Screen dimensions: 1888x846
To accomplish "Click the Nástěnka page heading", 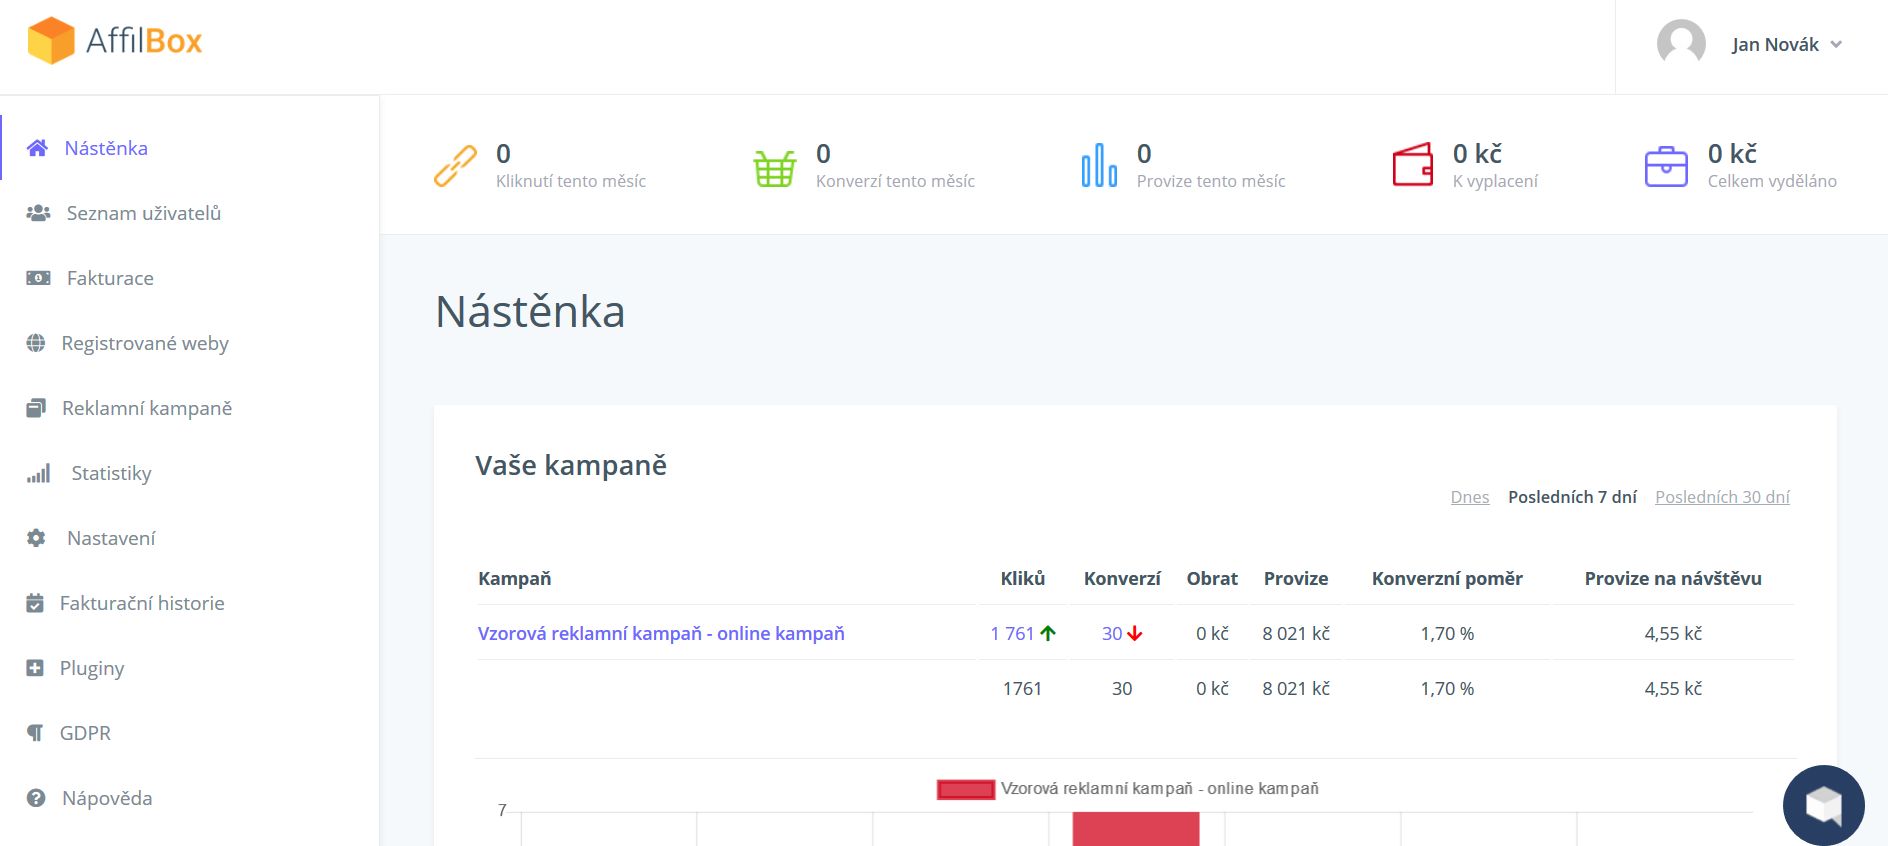I will coord(530,311).
